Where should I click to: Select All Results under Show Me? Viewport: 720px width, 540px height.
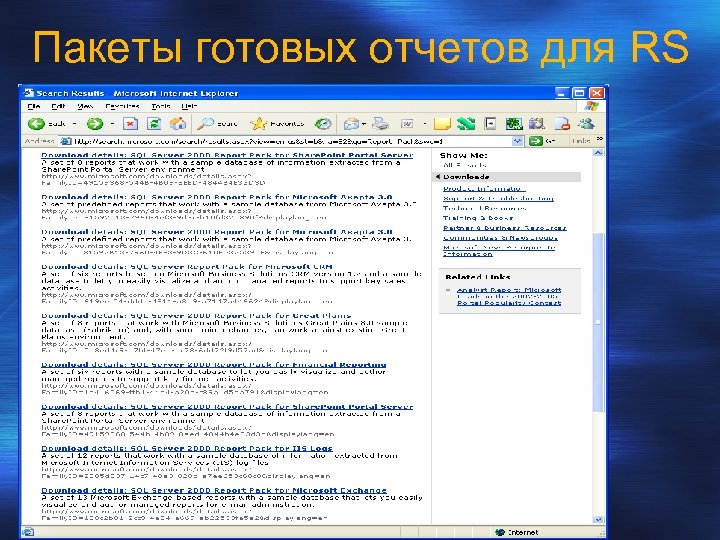click(464, 165)
